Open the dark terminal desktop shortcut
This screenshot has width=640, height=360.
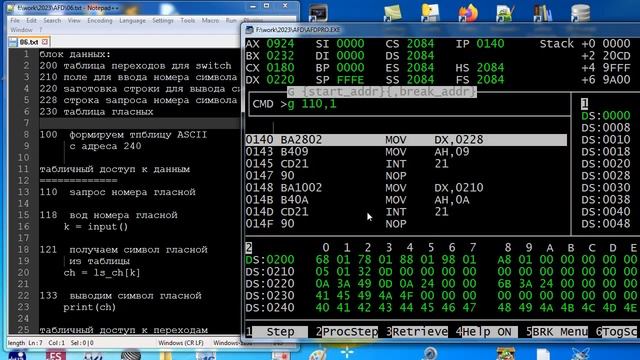(318, 13)
